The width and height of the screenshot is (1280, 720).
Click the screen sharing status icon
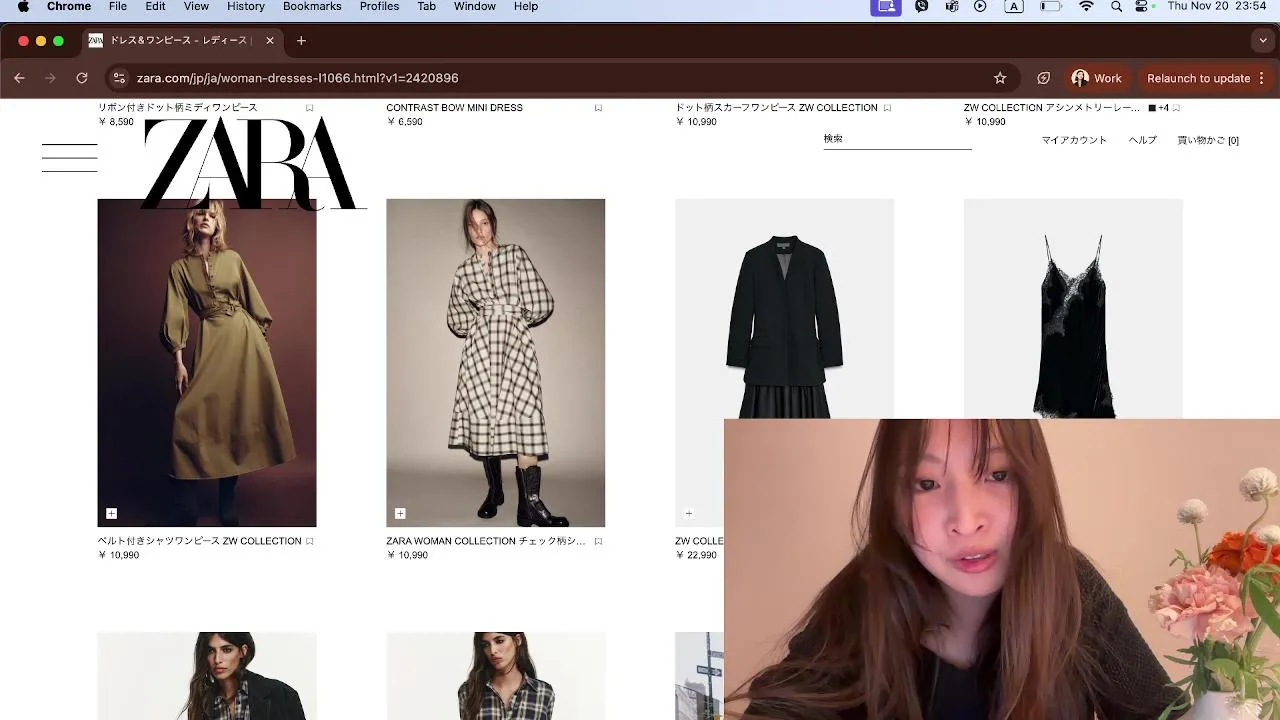pos(886,7)
